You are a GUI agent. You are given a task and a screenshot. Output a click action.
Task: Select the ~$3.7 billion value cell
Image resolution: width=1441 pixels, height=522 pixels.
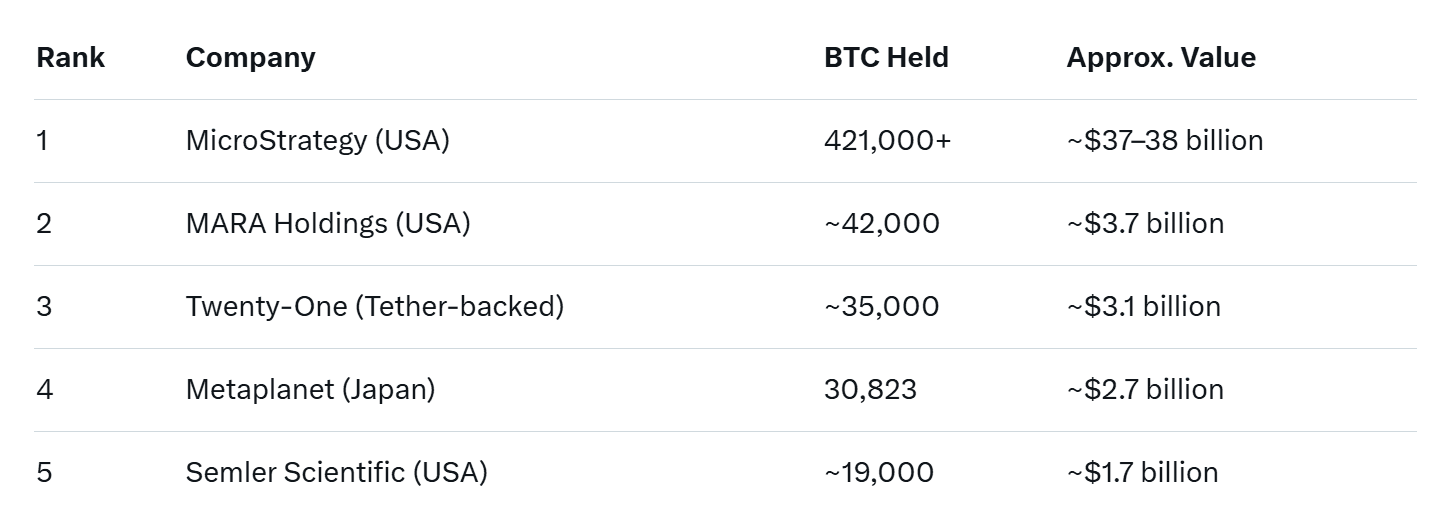click(1145, 224)
